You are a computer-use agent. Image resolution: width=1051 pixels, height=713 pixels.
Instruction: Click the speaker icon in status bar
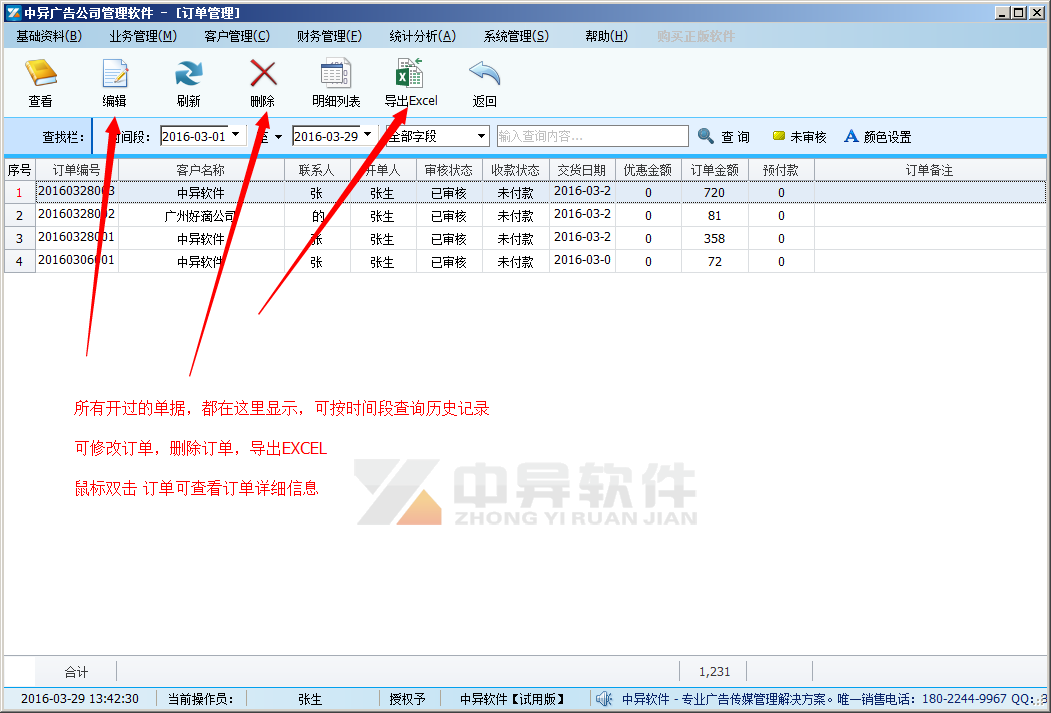(604, 700)
